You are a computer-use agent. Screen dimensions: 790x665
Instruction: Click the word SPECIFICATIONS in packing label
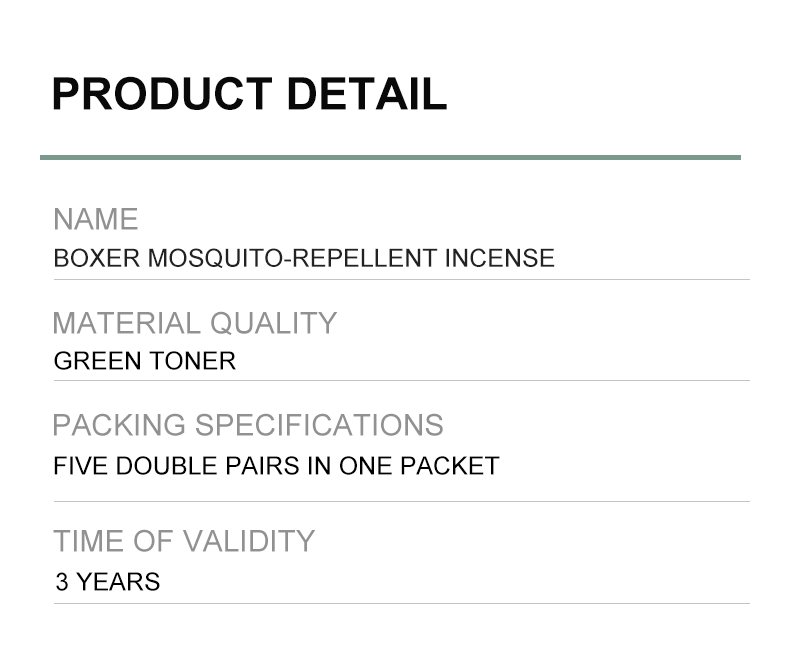319,425
